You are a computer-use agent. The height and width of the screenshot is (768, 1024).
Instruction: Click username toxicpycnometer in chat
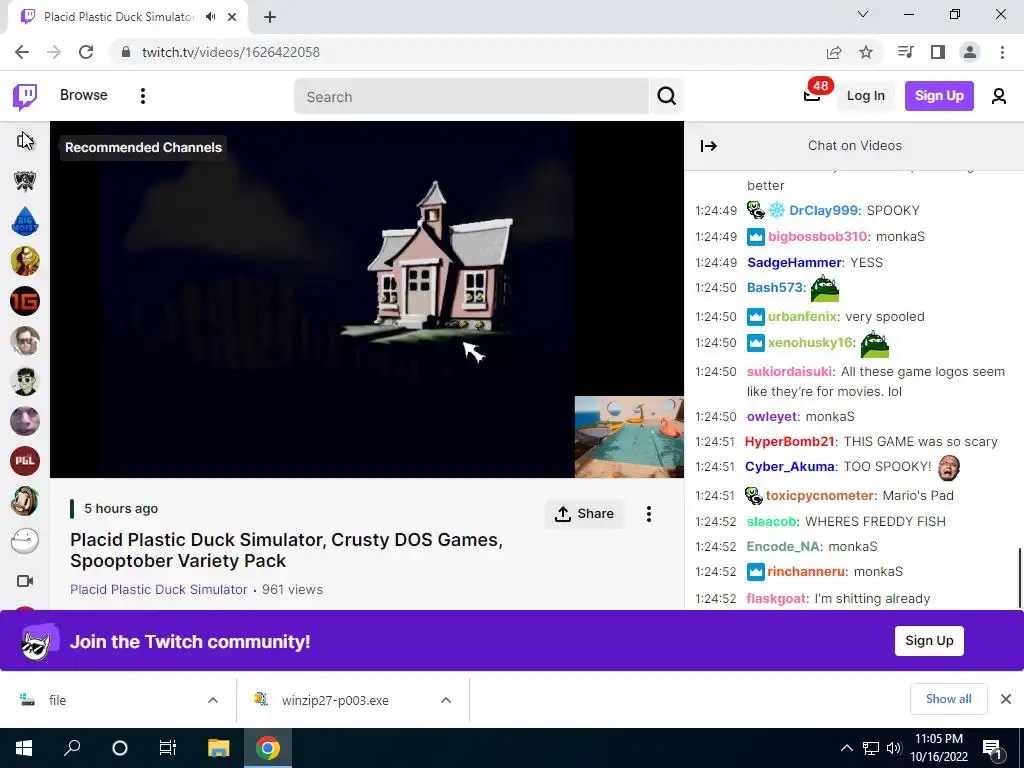pyautogui.click(x=820, y=496)
